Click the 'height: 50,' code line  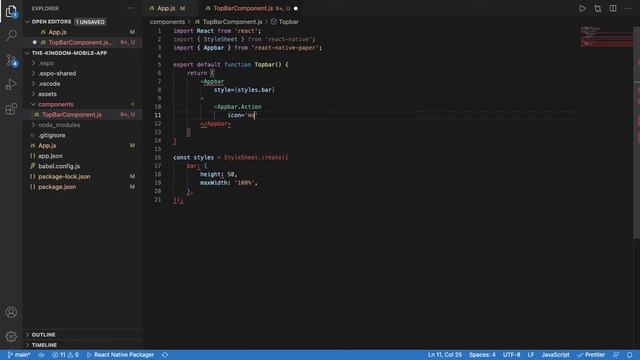(218, 174)
